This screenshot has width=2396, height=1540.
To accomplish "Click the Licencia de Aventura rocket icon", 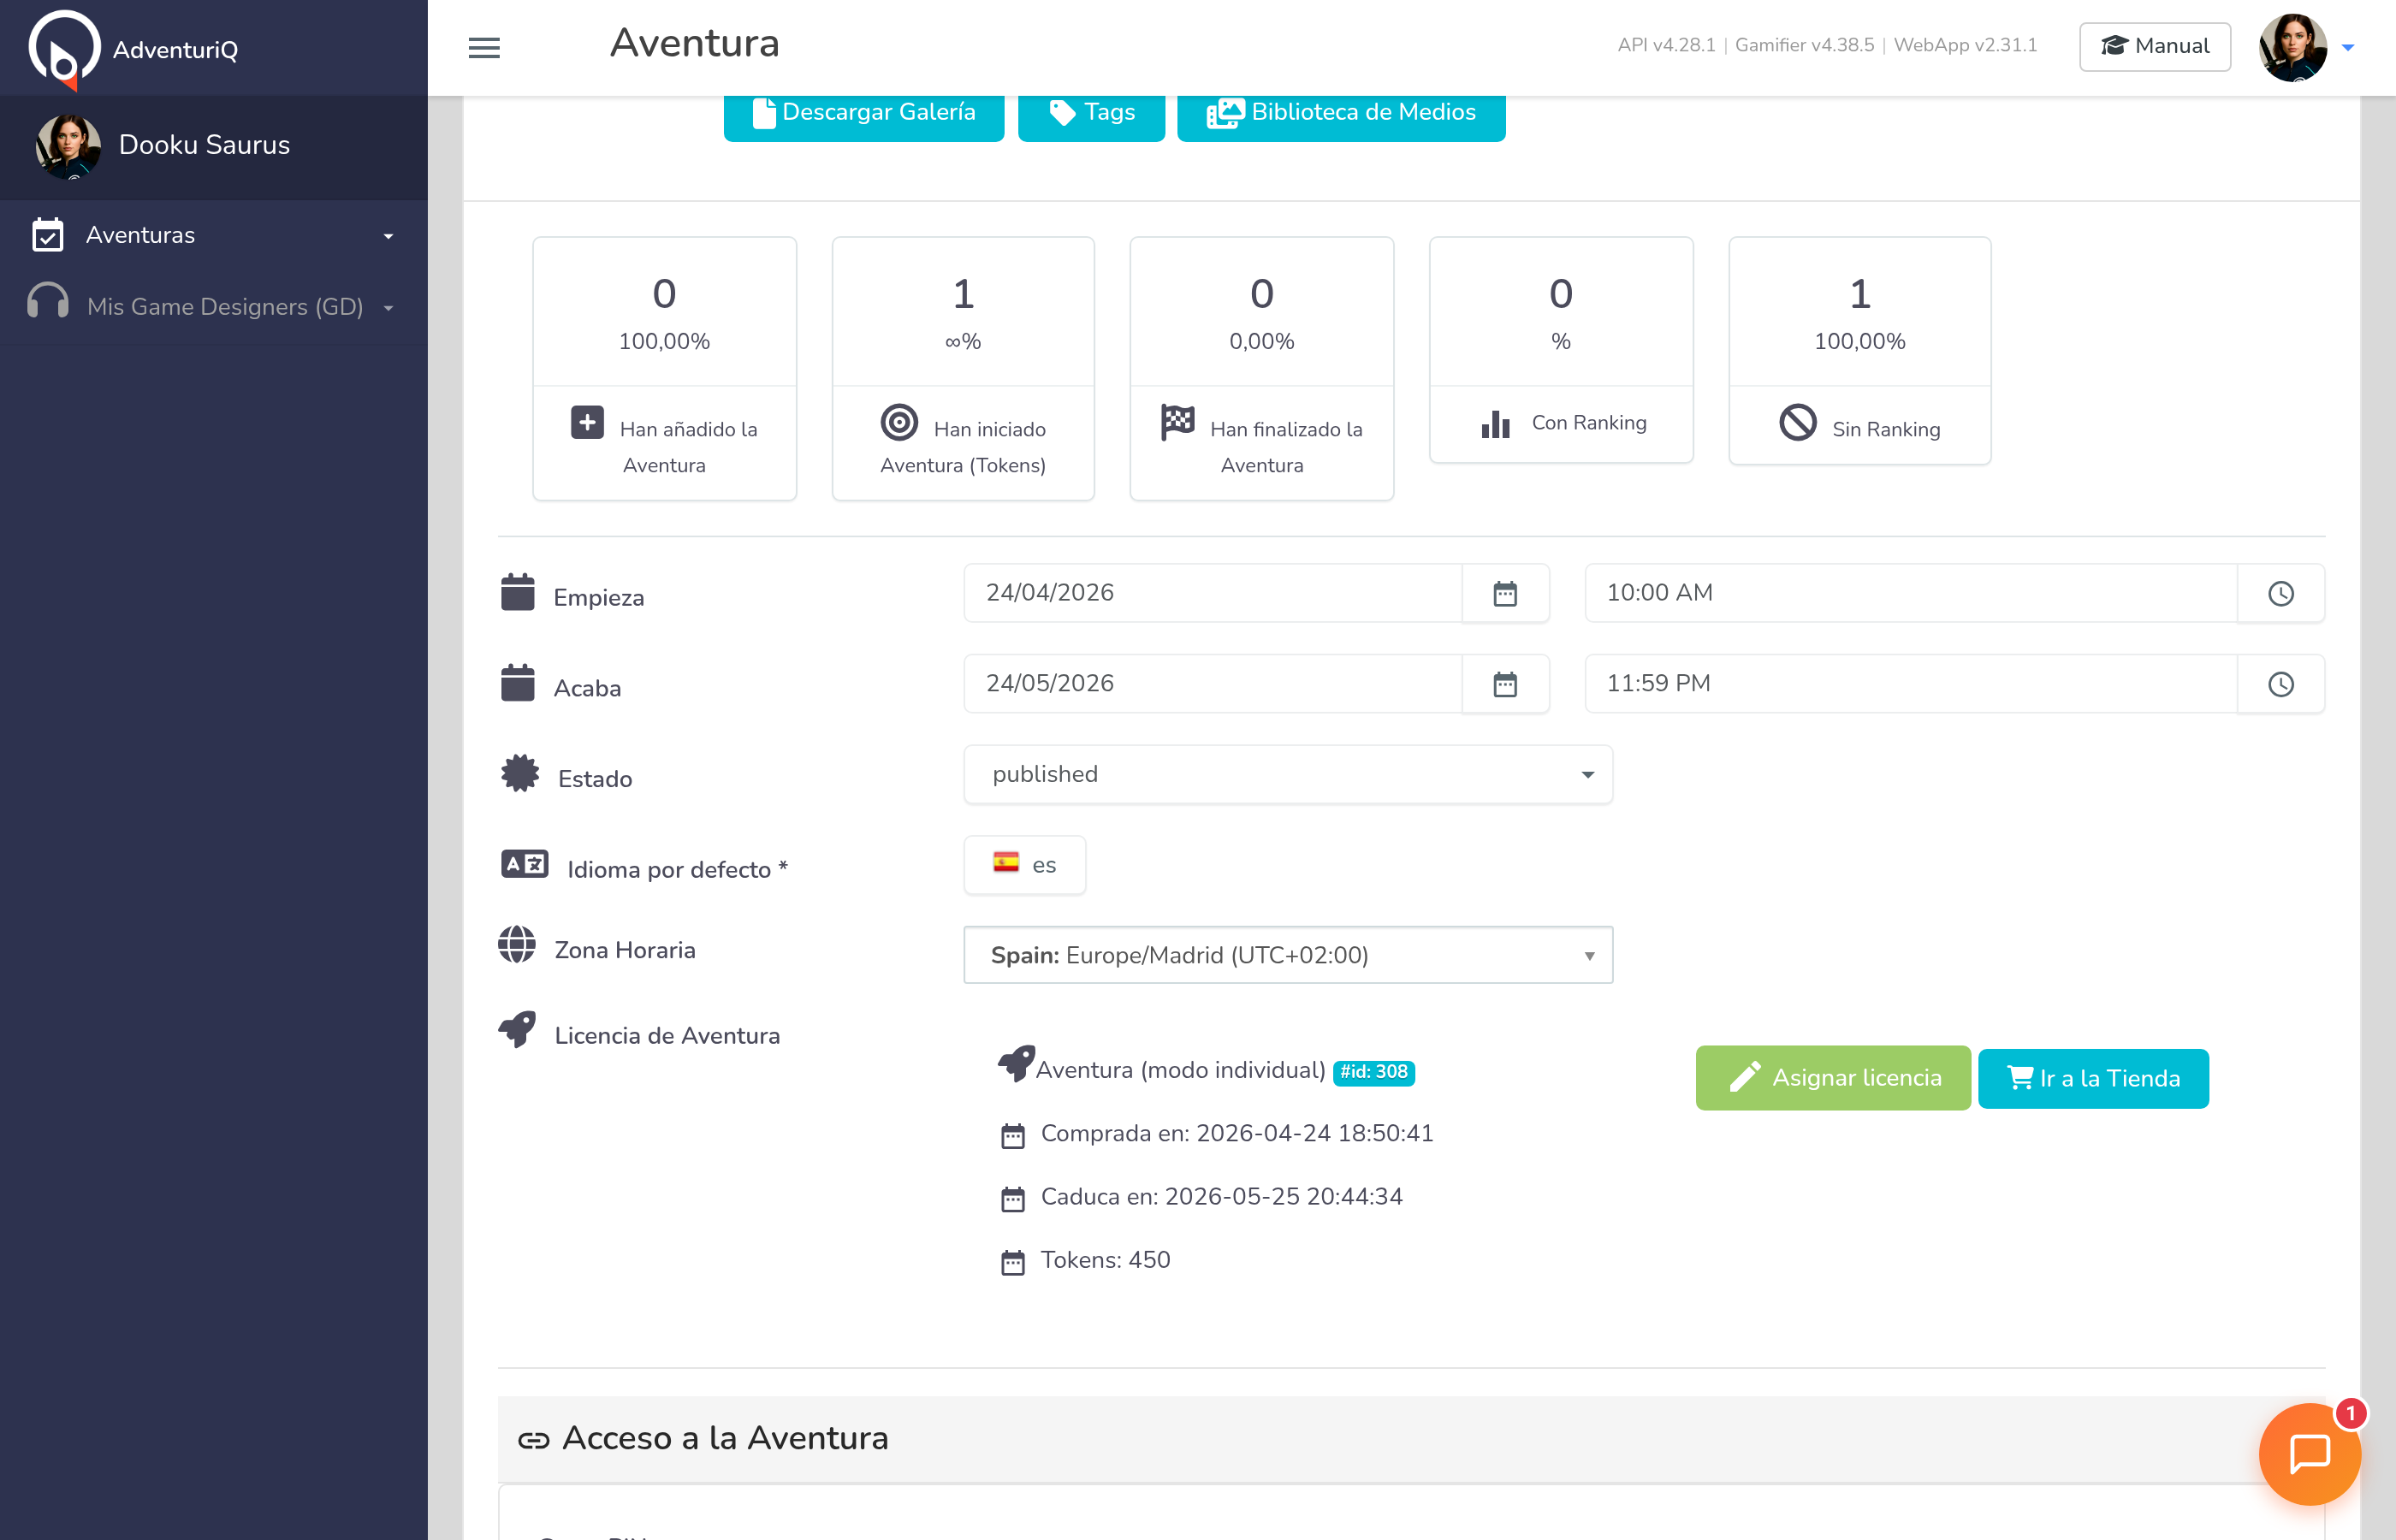I will 517,1029.
